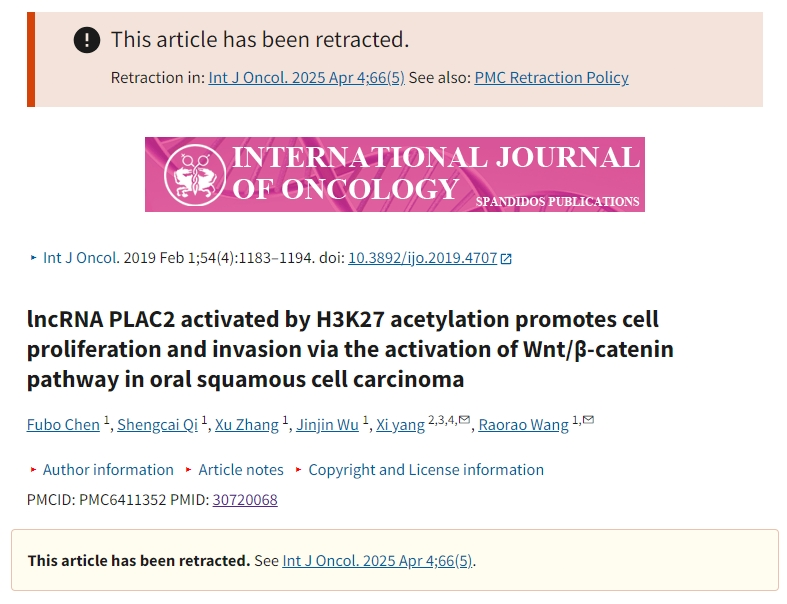
Task: Open author Fubo Chen link
Action: coord(63,425)
